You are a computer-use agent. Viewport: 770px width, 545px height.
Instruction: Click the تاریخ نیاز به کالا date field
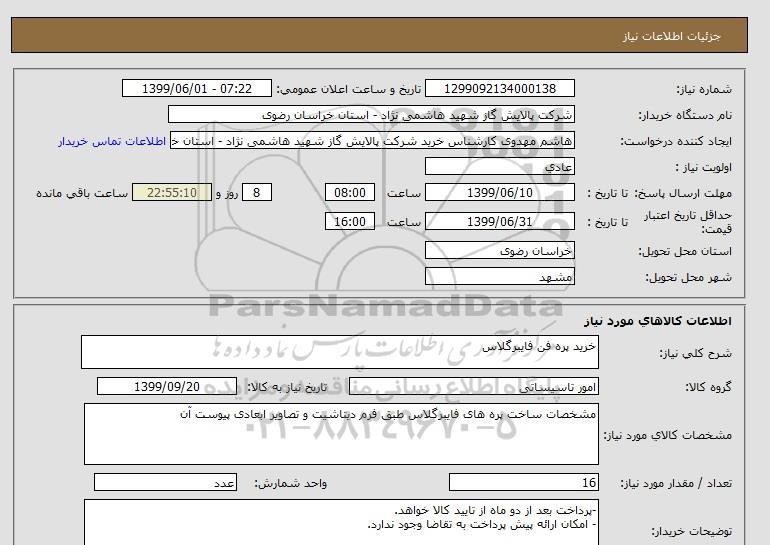point(167,387)
